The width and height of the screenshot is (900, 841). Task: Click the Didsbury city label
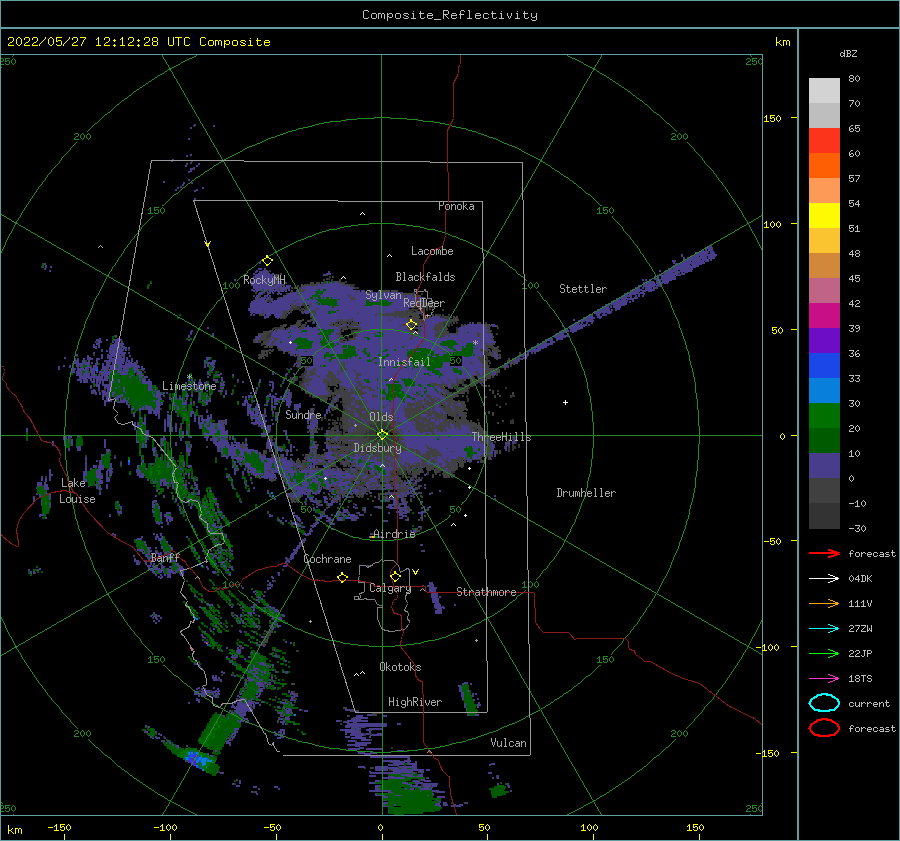pos(377,448)
